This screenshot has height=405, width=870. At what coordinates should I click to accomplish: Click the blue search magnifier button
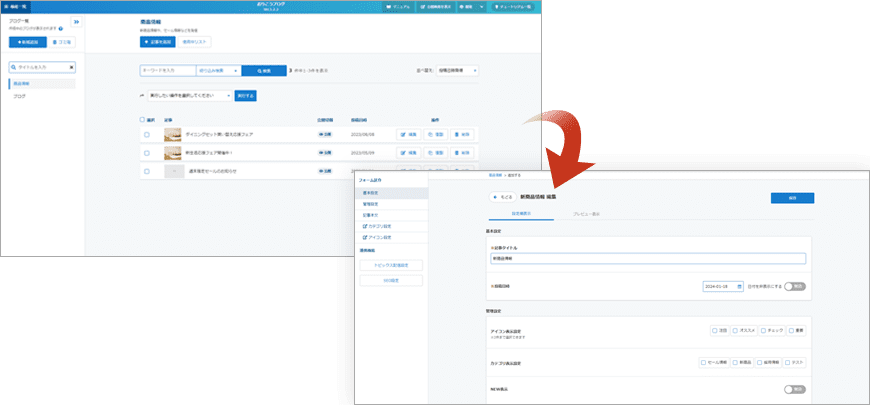[263, 71]
